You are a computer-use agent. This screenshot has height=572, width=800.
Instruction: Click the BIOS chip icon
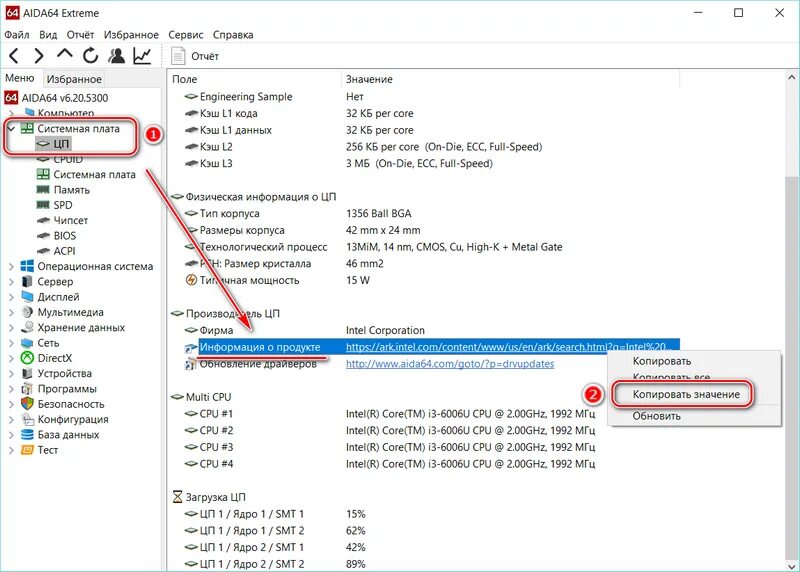click(x=43, y=236)
